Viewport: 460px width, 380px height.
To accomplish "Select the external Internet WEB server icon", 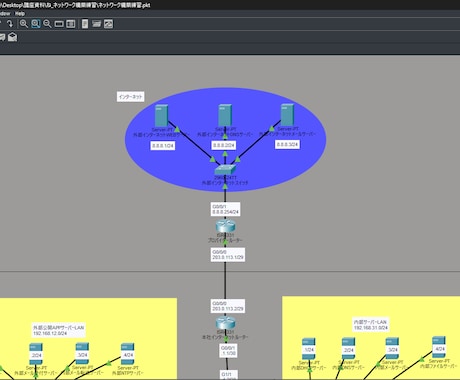I will pos(162,115).
